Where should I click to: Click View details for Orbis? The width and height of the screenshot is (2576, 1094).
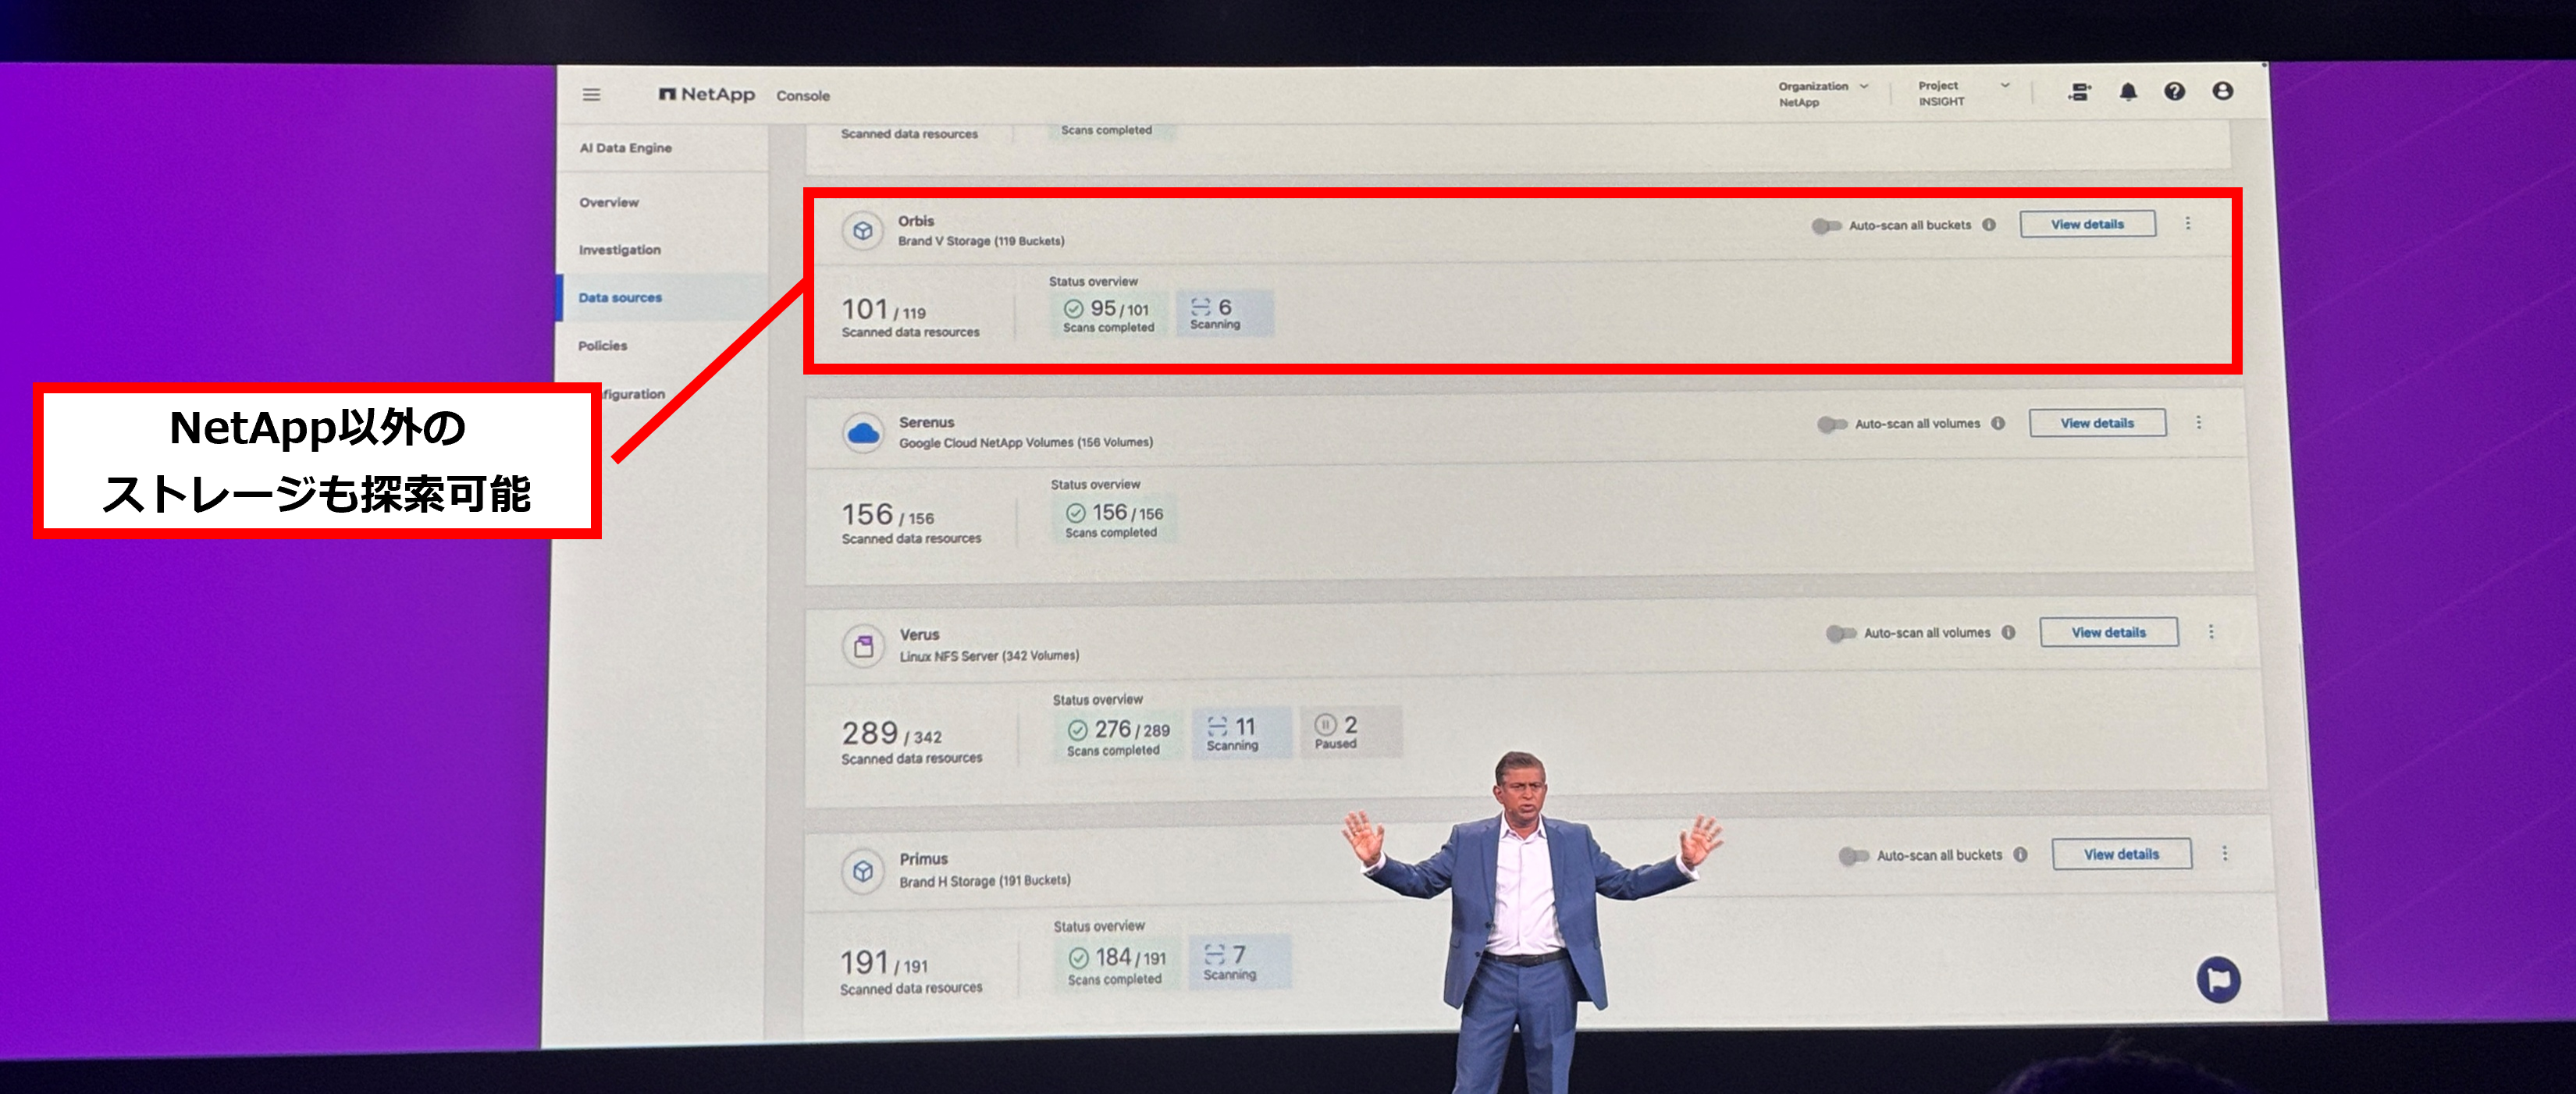tap(2088, 224)
